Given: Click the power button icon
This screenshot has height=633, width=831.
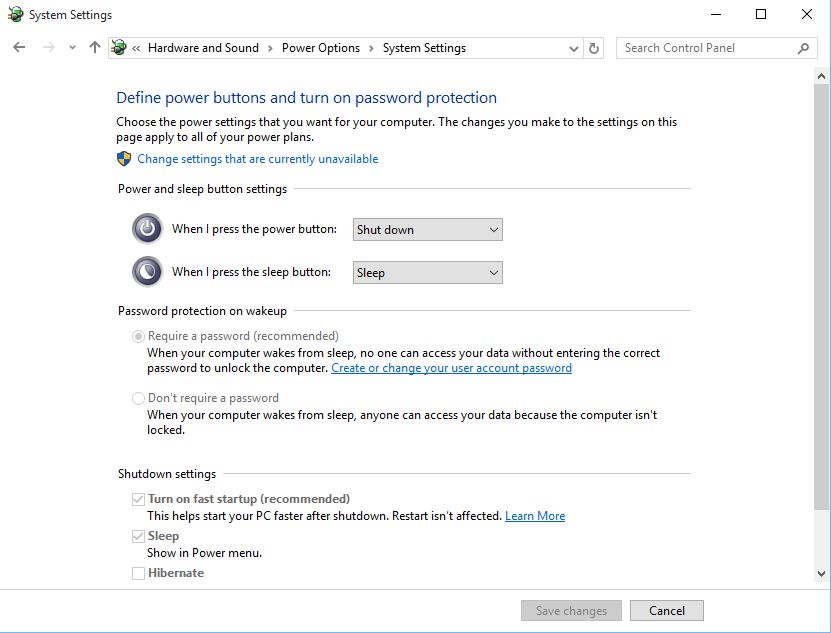Looking at the screenshot, I should (x=146, y=228).
